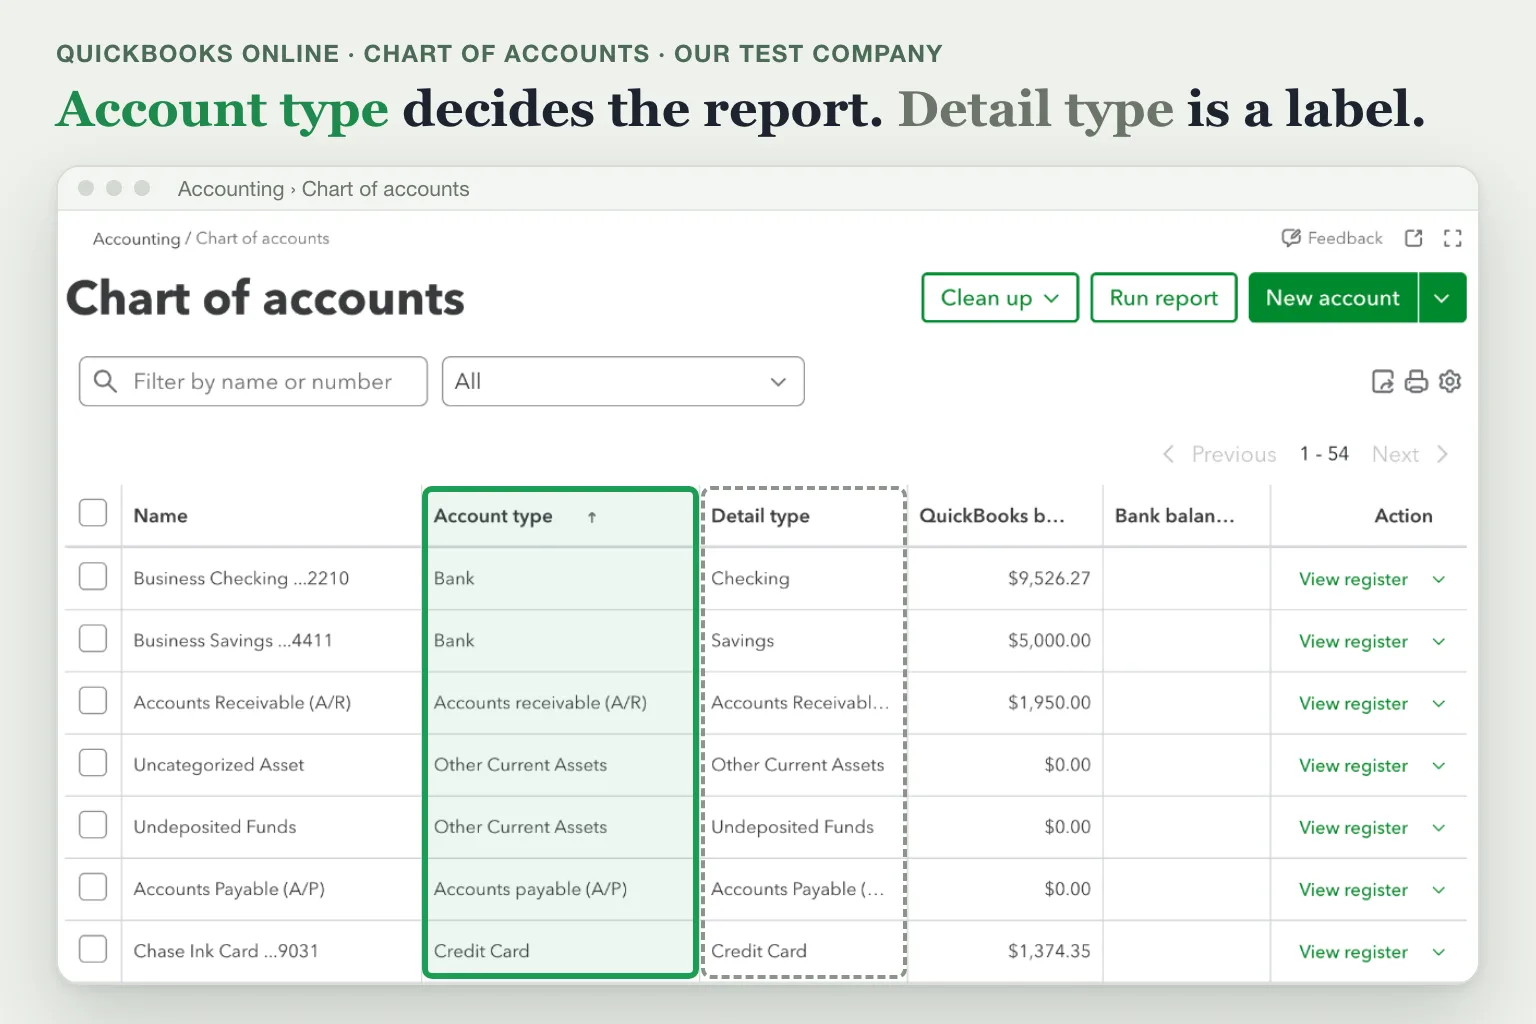Screen dimensions: 1536x1024
Task: Expand actions for Undeposited Funds row
Action: [1439, 827]
